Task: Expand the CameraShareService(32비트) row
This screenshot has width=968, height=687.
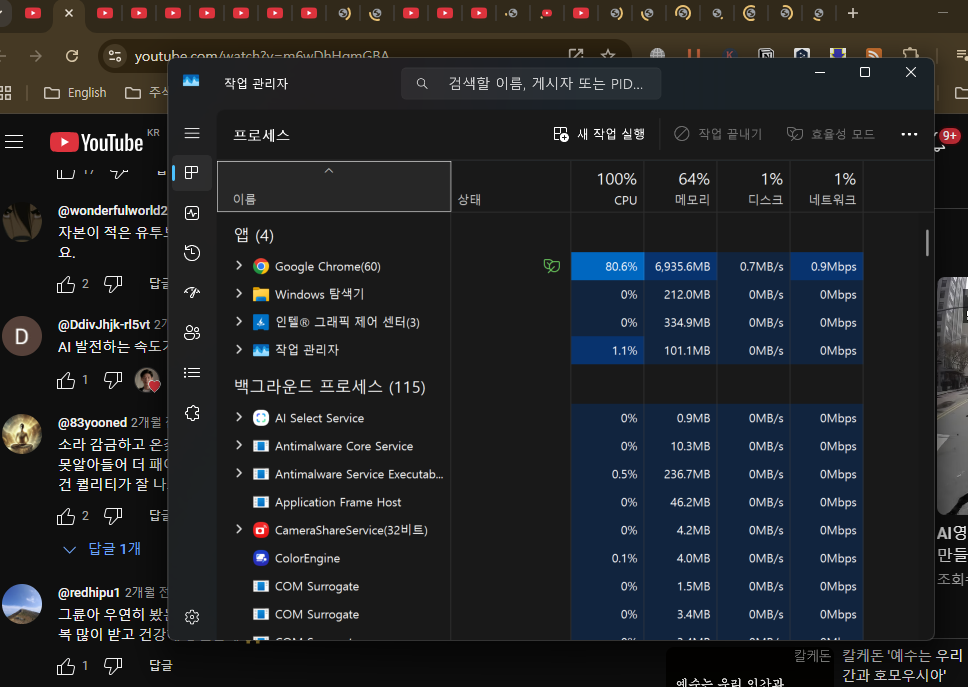Action: (239, 529)
